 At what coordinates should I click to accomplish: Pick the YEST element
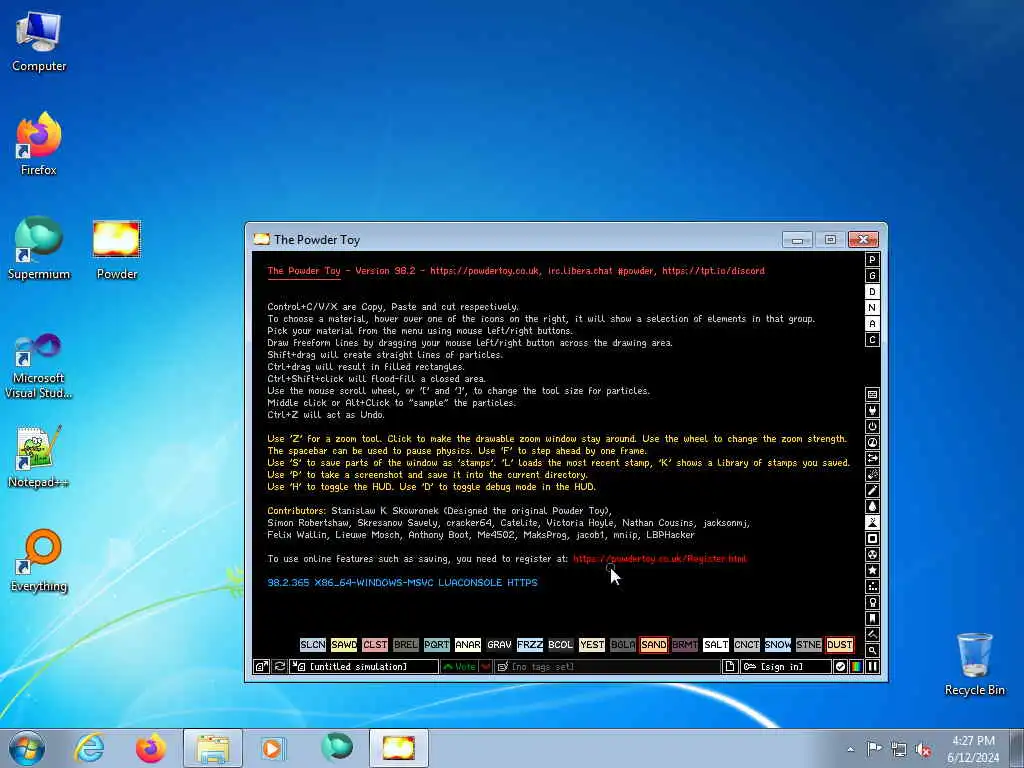click(592, 645)
